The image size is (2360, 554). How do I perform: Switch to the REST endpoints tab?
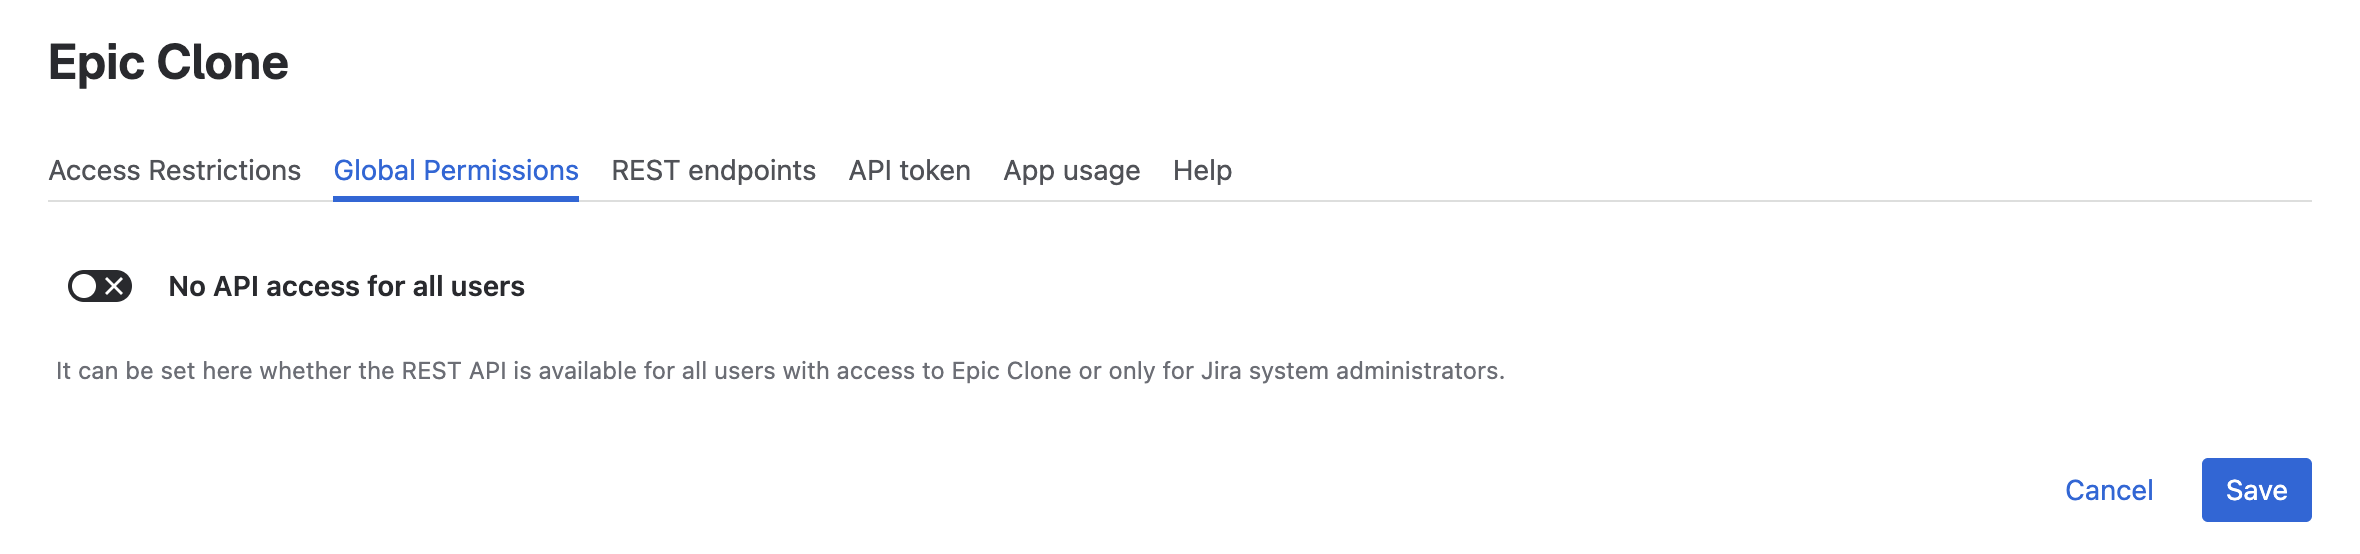[x=713, y=171]
